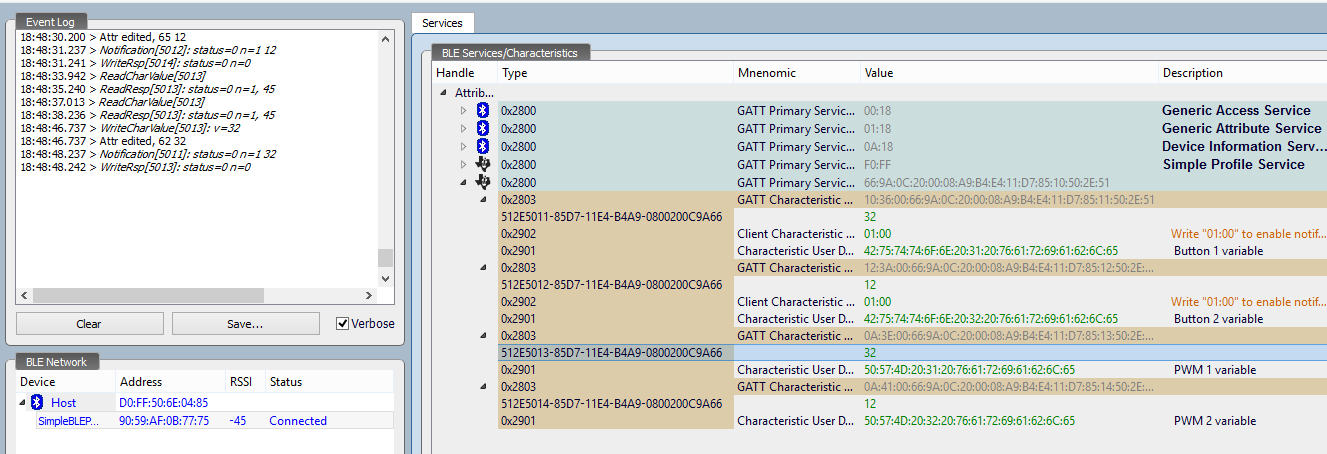Click RSSI value -45
The width and height of the screenshot is (1327, 454).
(238, 421)
